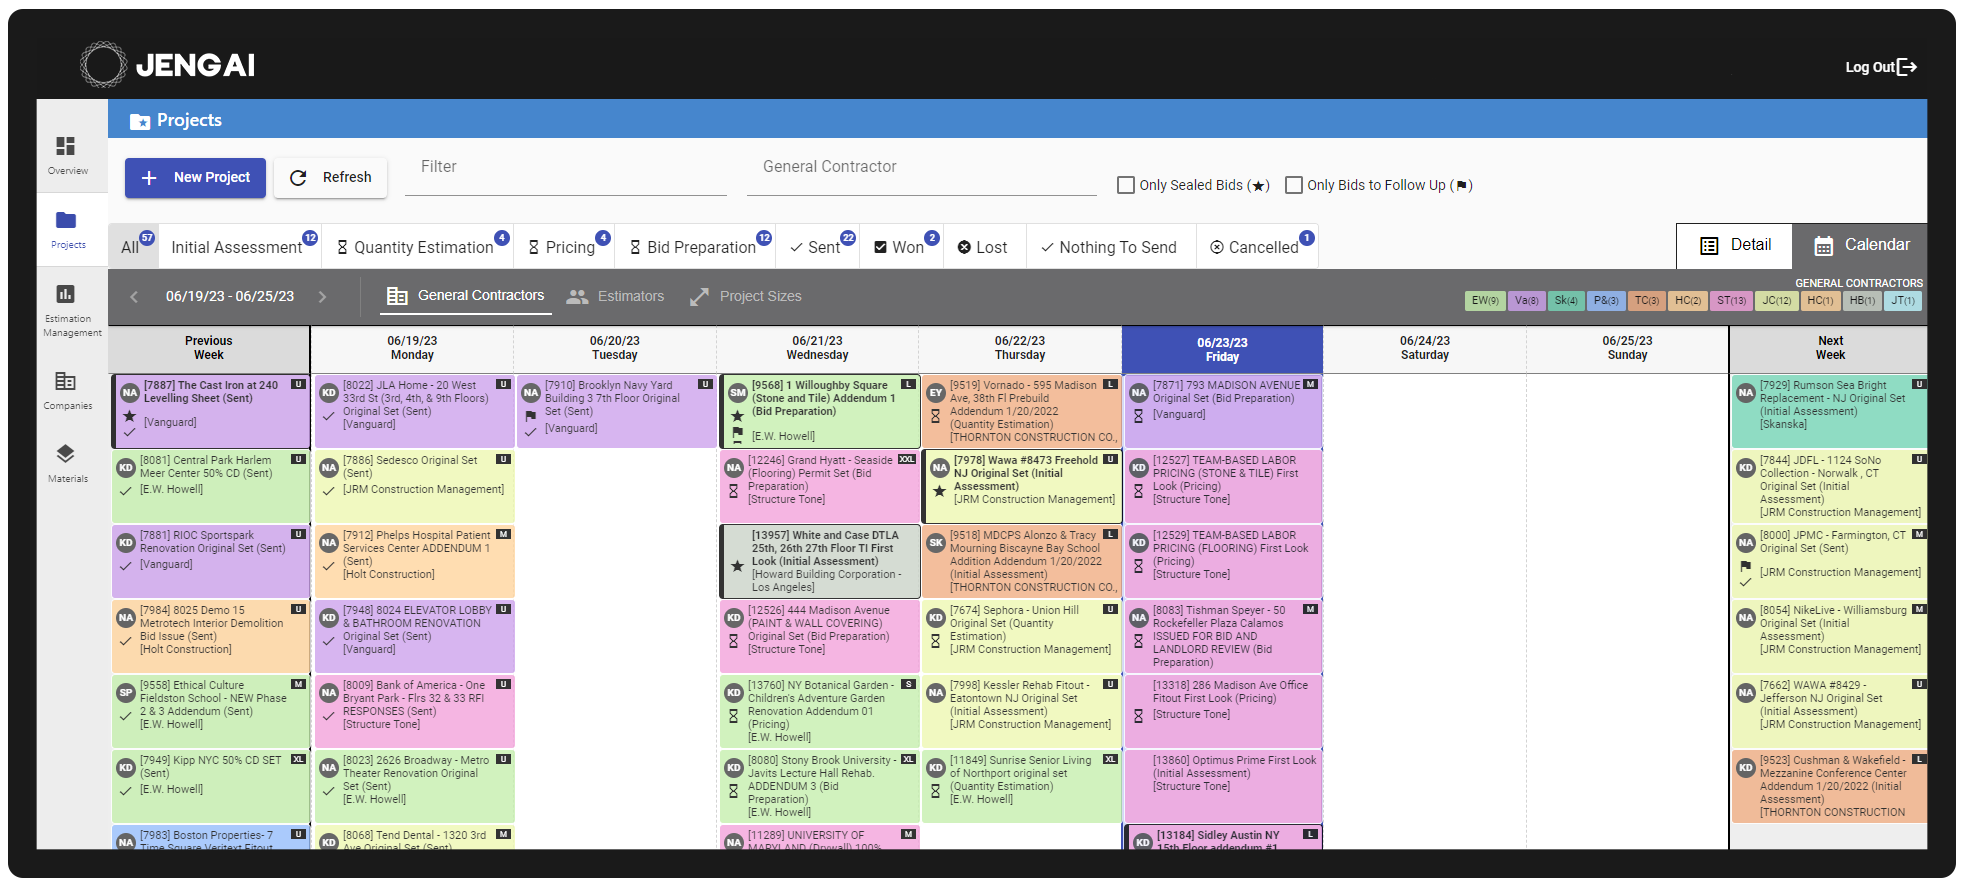The height and width of the screenshot is (884, 1966).
Task: Advance to next week with the right chevron
Action: pyautogui.click(x=322, y=297)
